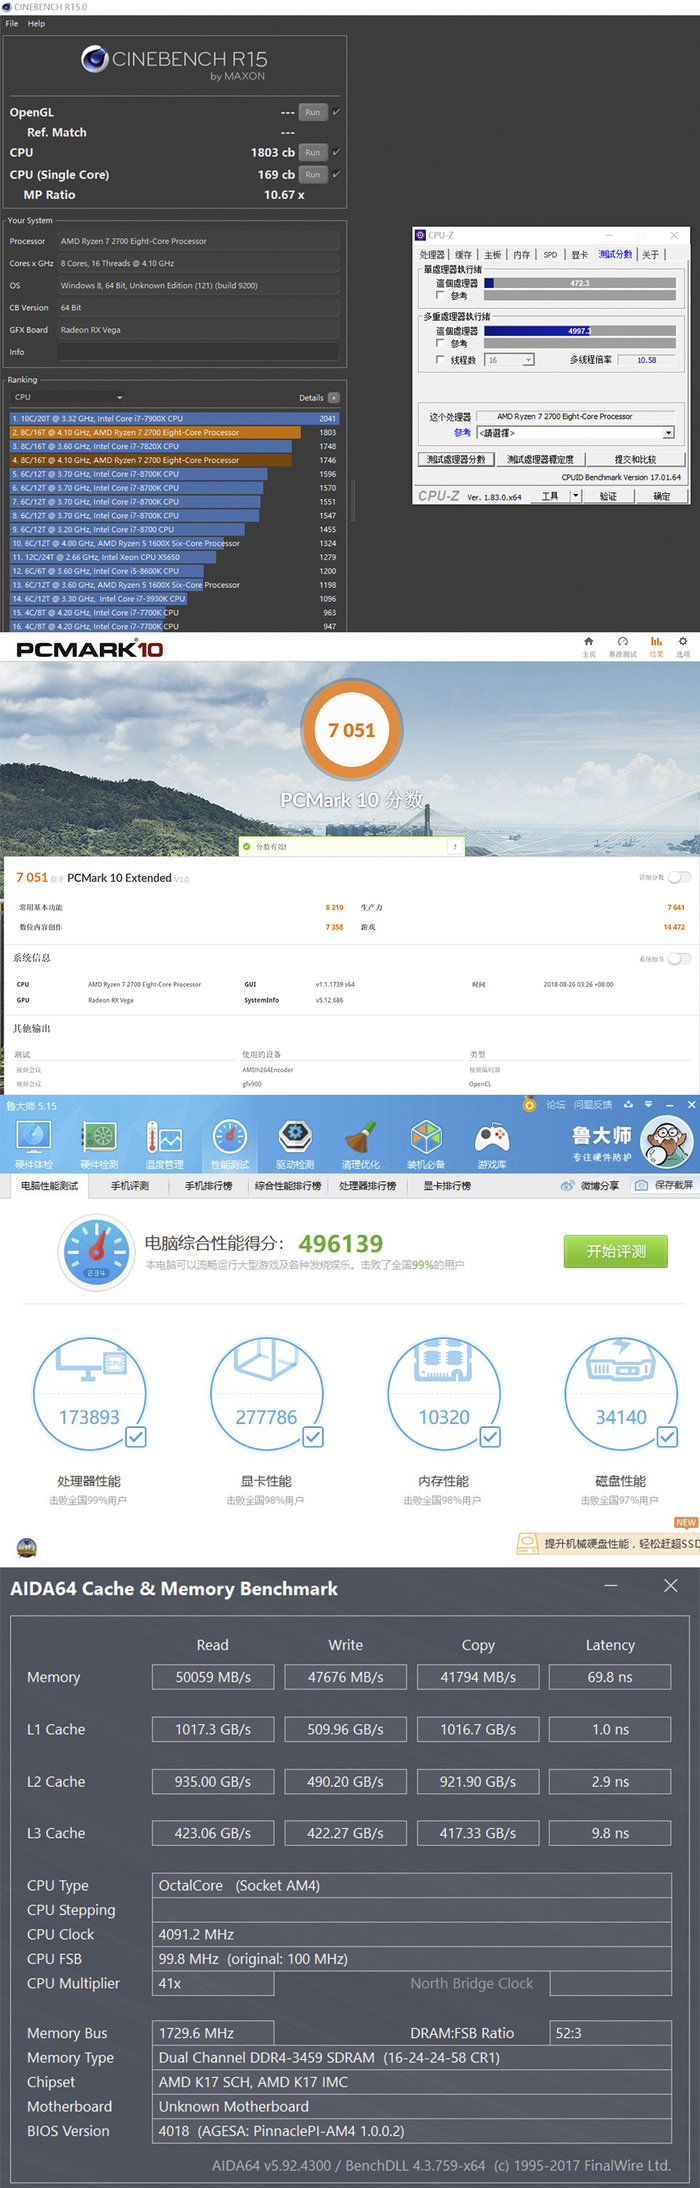Click the small avatar icon below scores

(x=27, y=1548)
